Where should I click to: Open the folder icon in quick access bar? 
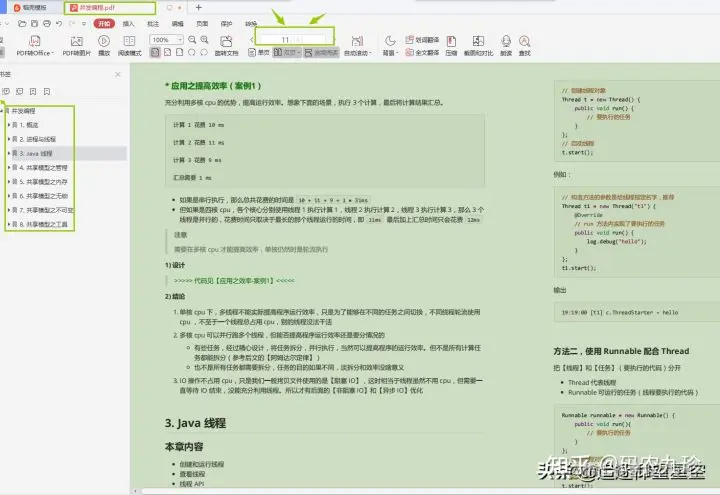coord(22,23)
